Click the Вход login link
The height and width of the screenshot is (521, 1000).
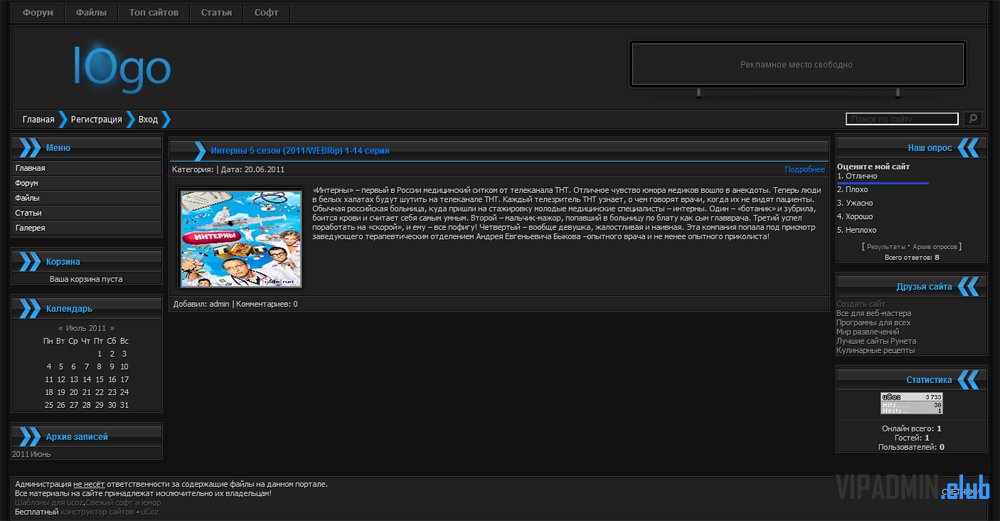point(148,119)
